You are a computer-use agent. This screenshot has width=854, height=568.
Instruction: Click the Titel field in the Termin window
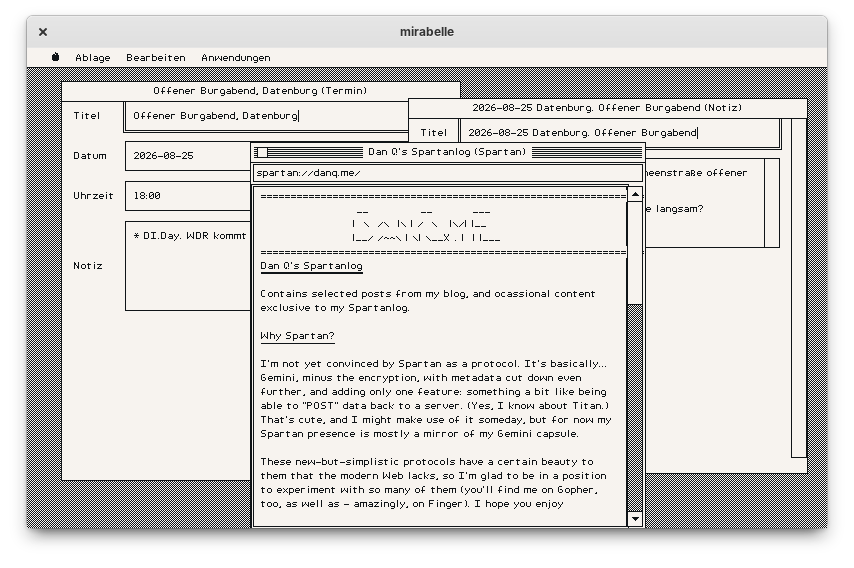(267, 116)
